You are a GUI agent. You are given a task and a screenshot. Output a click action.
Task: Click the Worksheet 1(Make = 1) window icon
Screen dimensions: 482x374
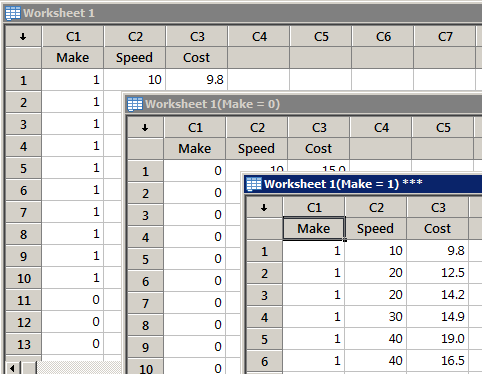(x=254, y=184)
